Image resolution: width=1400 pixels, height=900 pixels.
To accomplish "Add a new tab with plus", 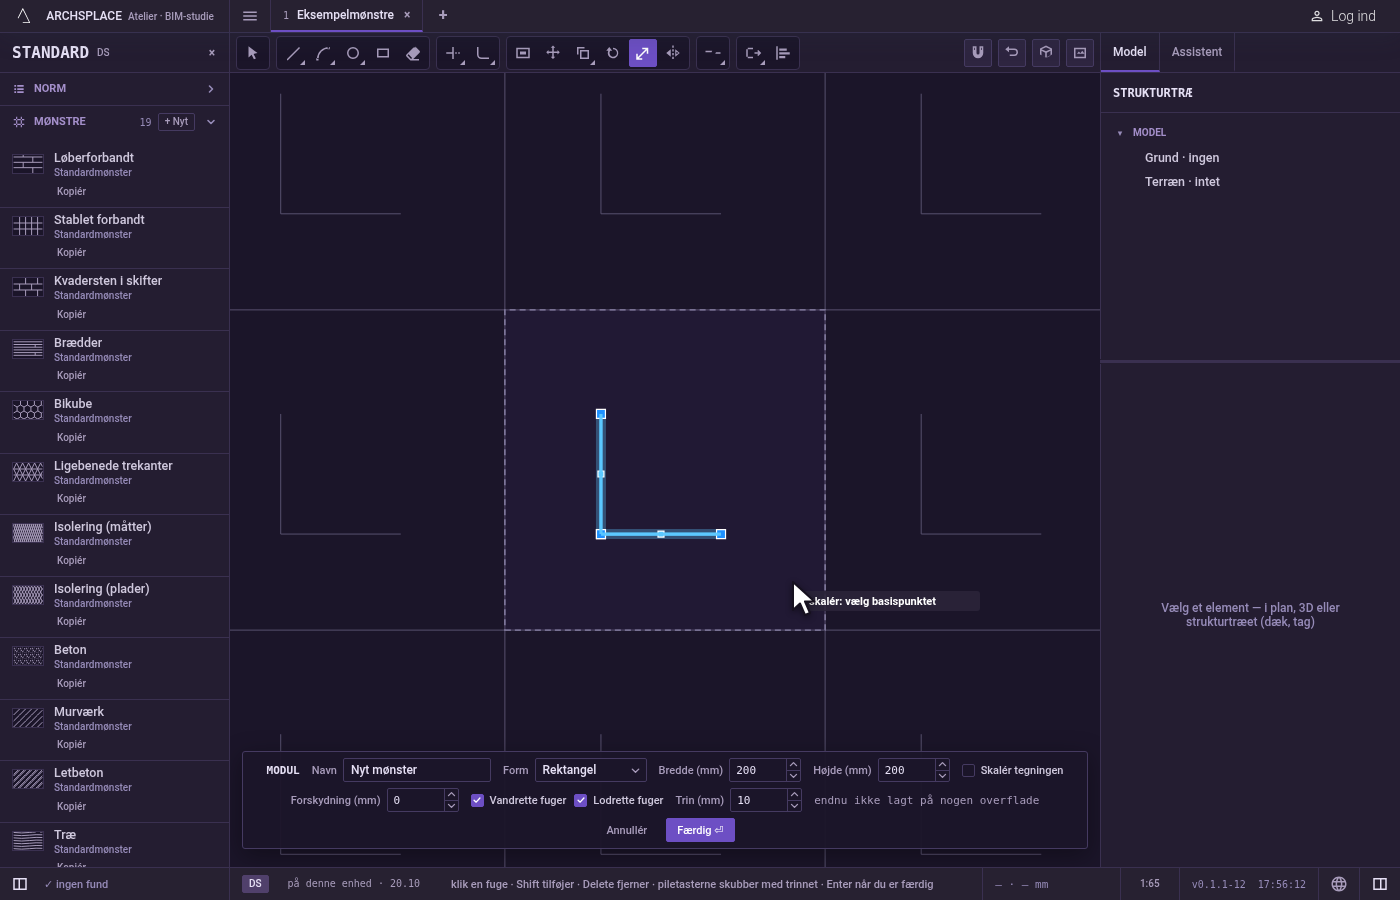I will point(443,15).
